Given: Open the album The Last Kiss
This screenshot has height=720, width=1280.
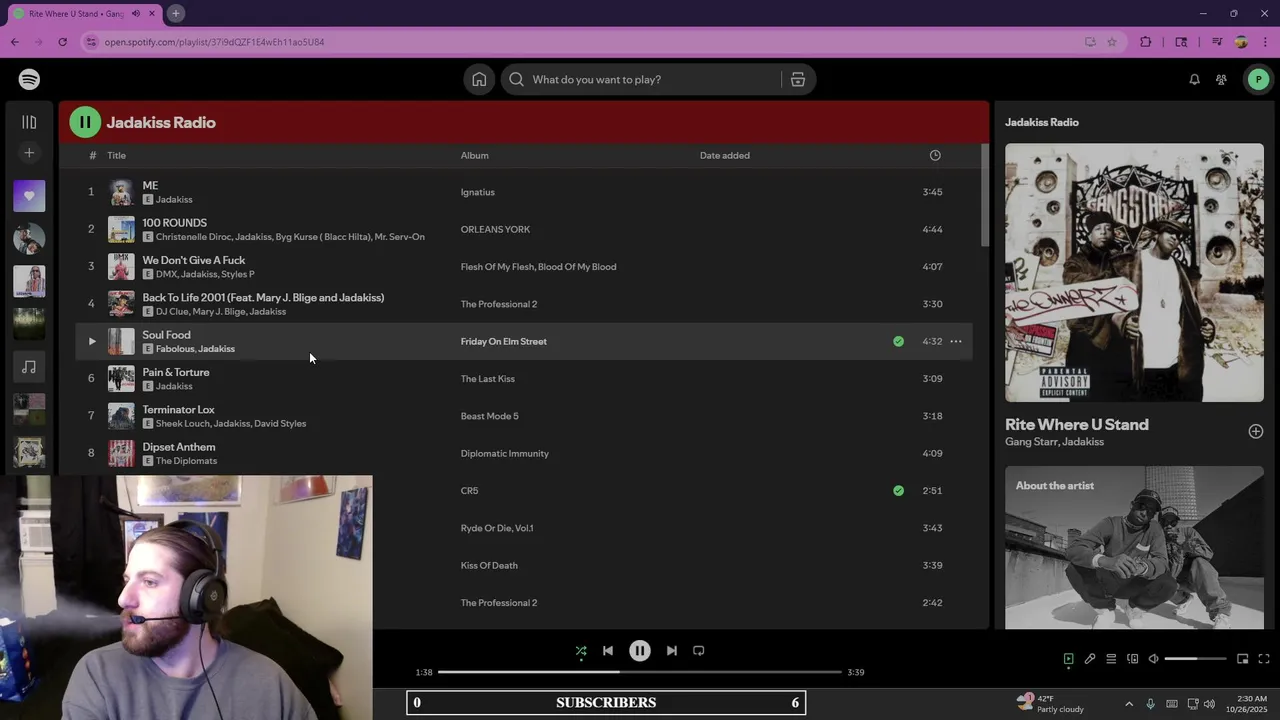Looking at the screenshot, I should pyautogui.click(x=487, y=378).
